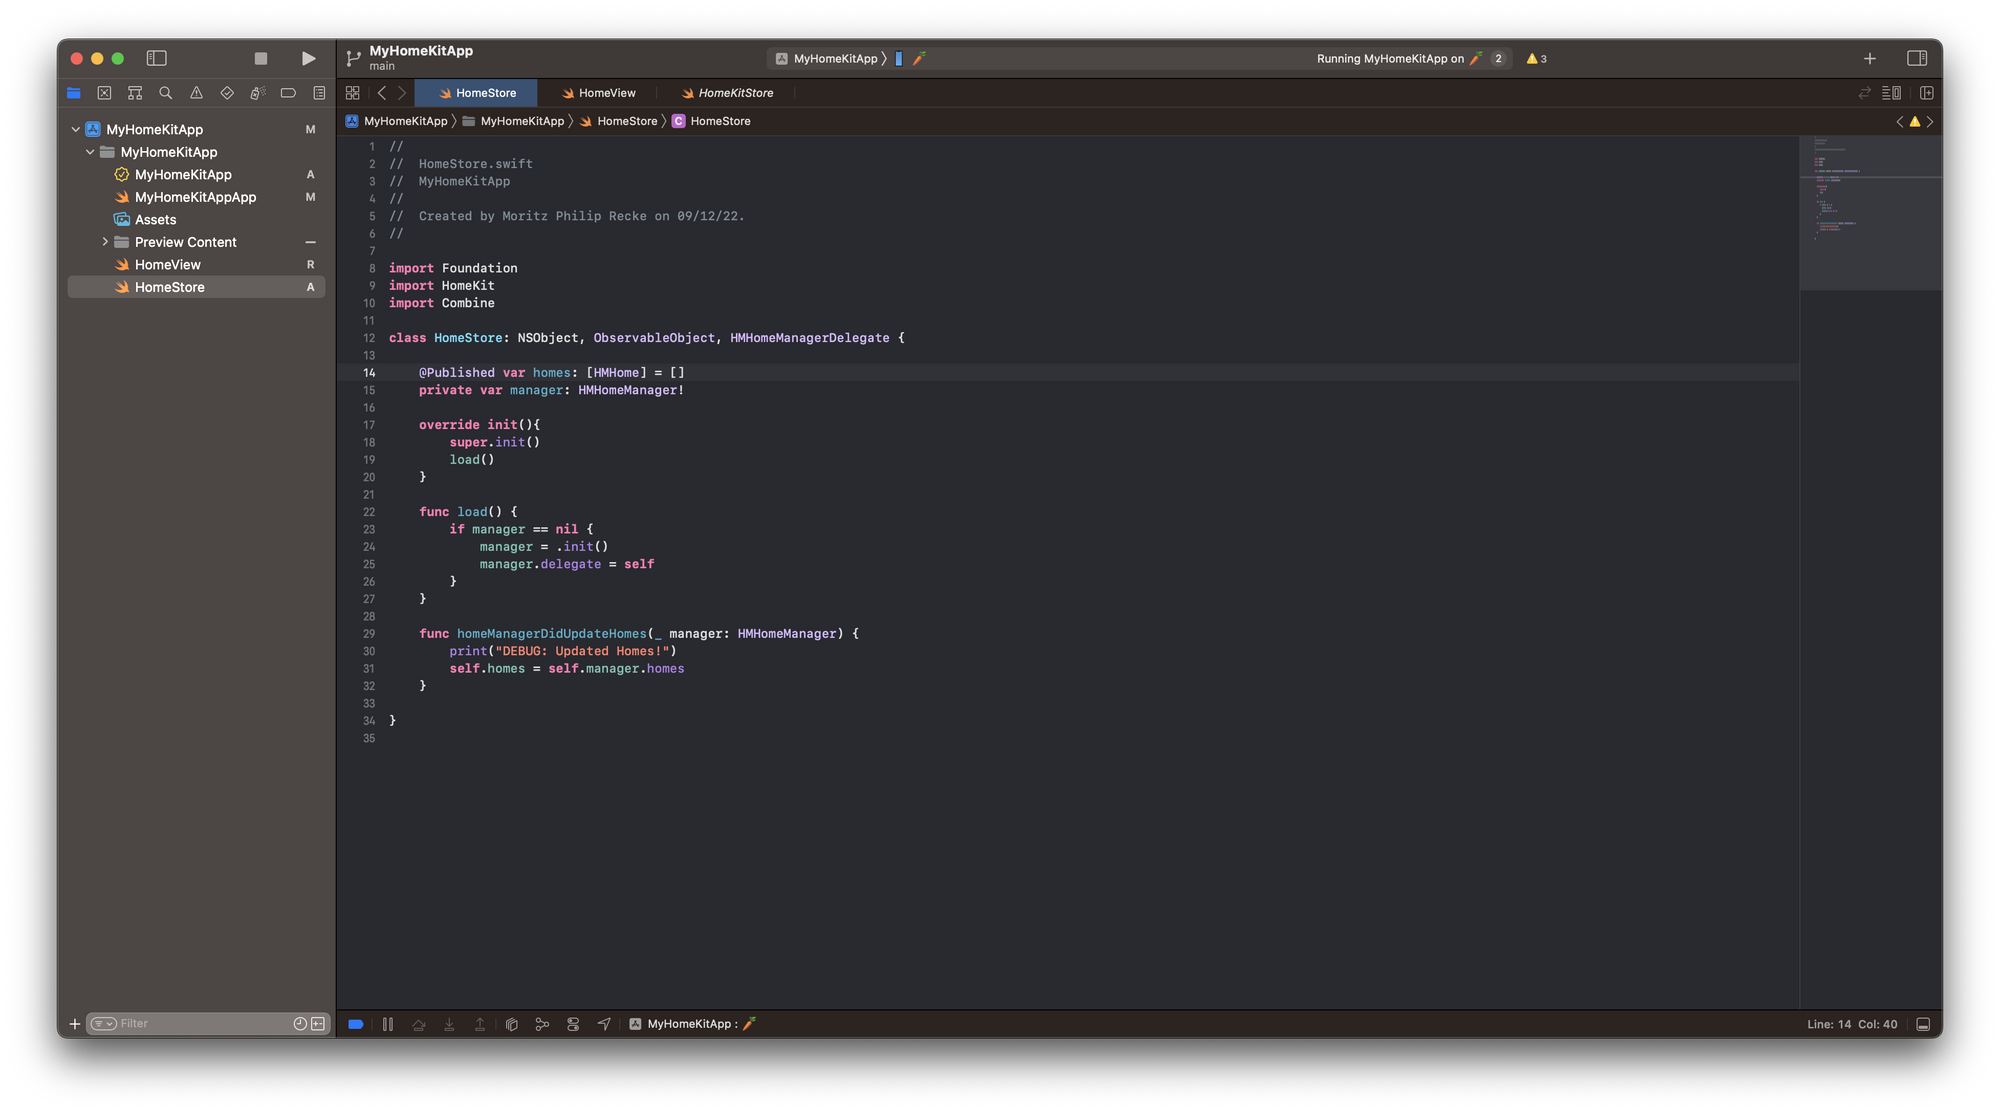The height and width of the screenshot is (1114, 2000).
Task: Pause program execution in debug bar
Action: [388, 1024]
